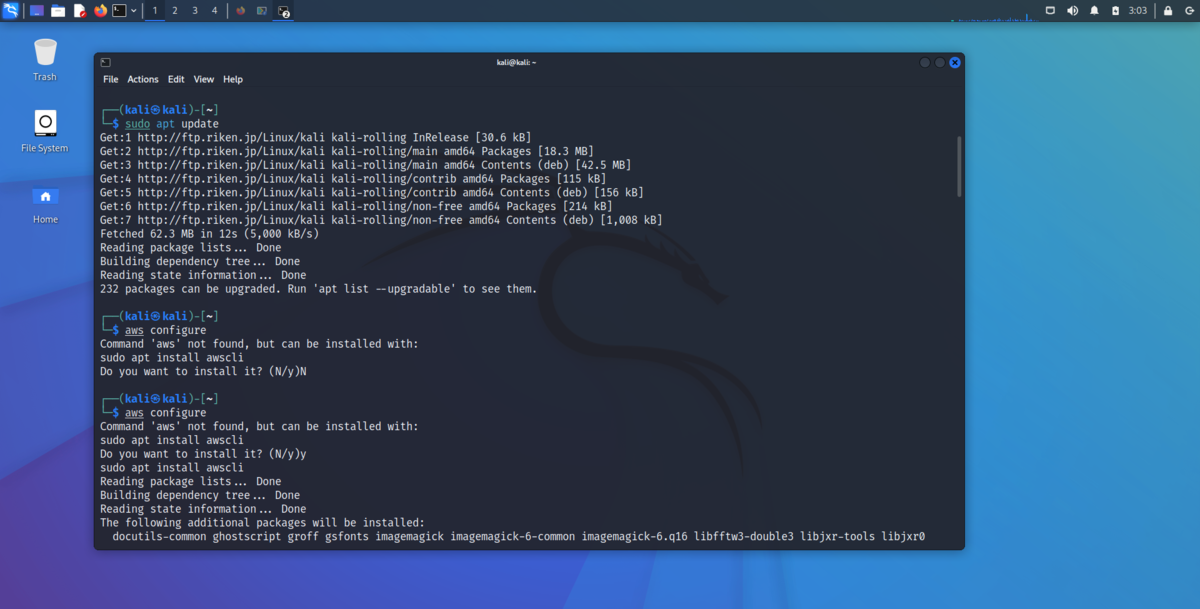Open the file manager launcher in panel
The width and height of the screenshot is (1200, 609).
tap(58, 11)
